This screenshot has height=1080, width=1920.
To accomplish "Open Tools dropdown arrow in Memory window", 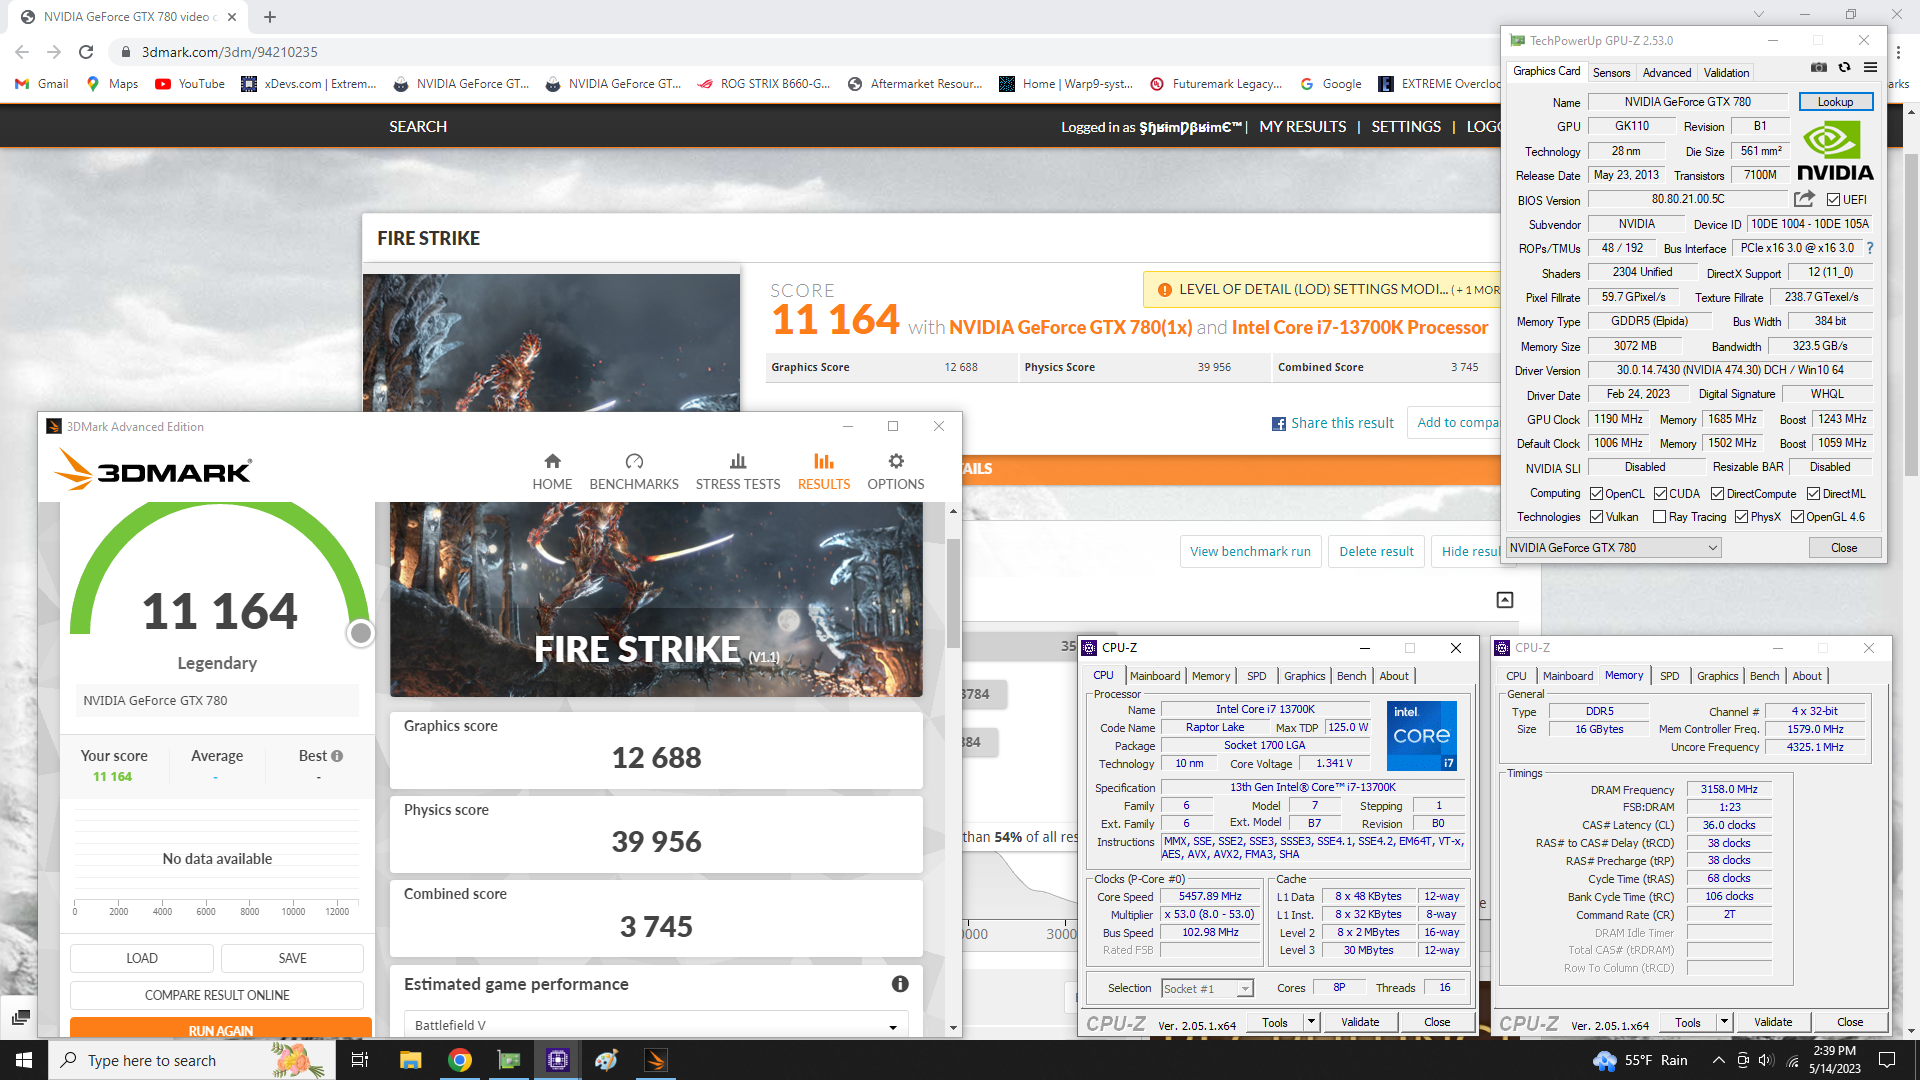I will tap(1724, 1022).
